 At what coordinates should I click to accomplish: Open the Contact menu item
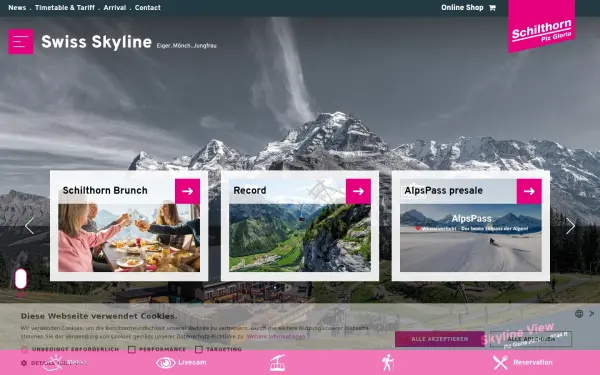coord(148,8)
